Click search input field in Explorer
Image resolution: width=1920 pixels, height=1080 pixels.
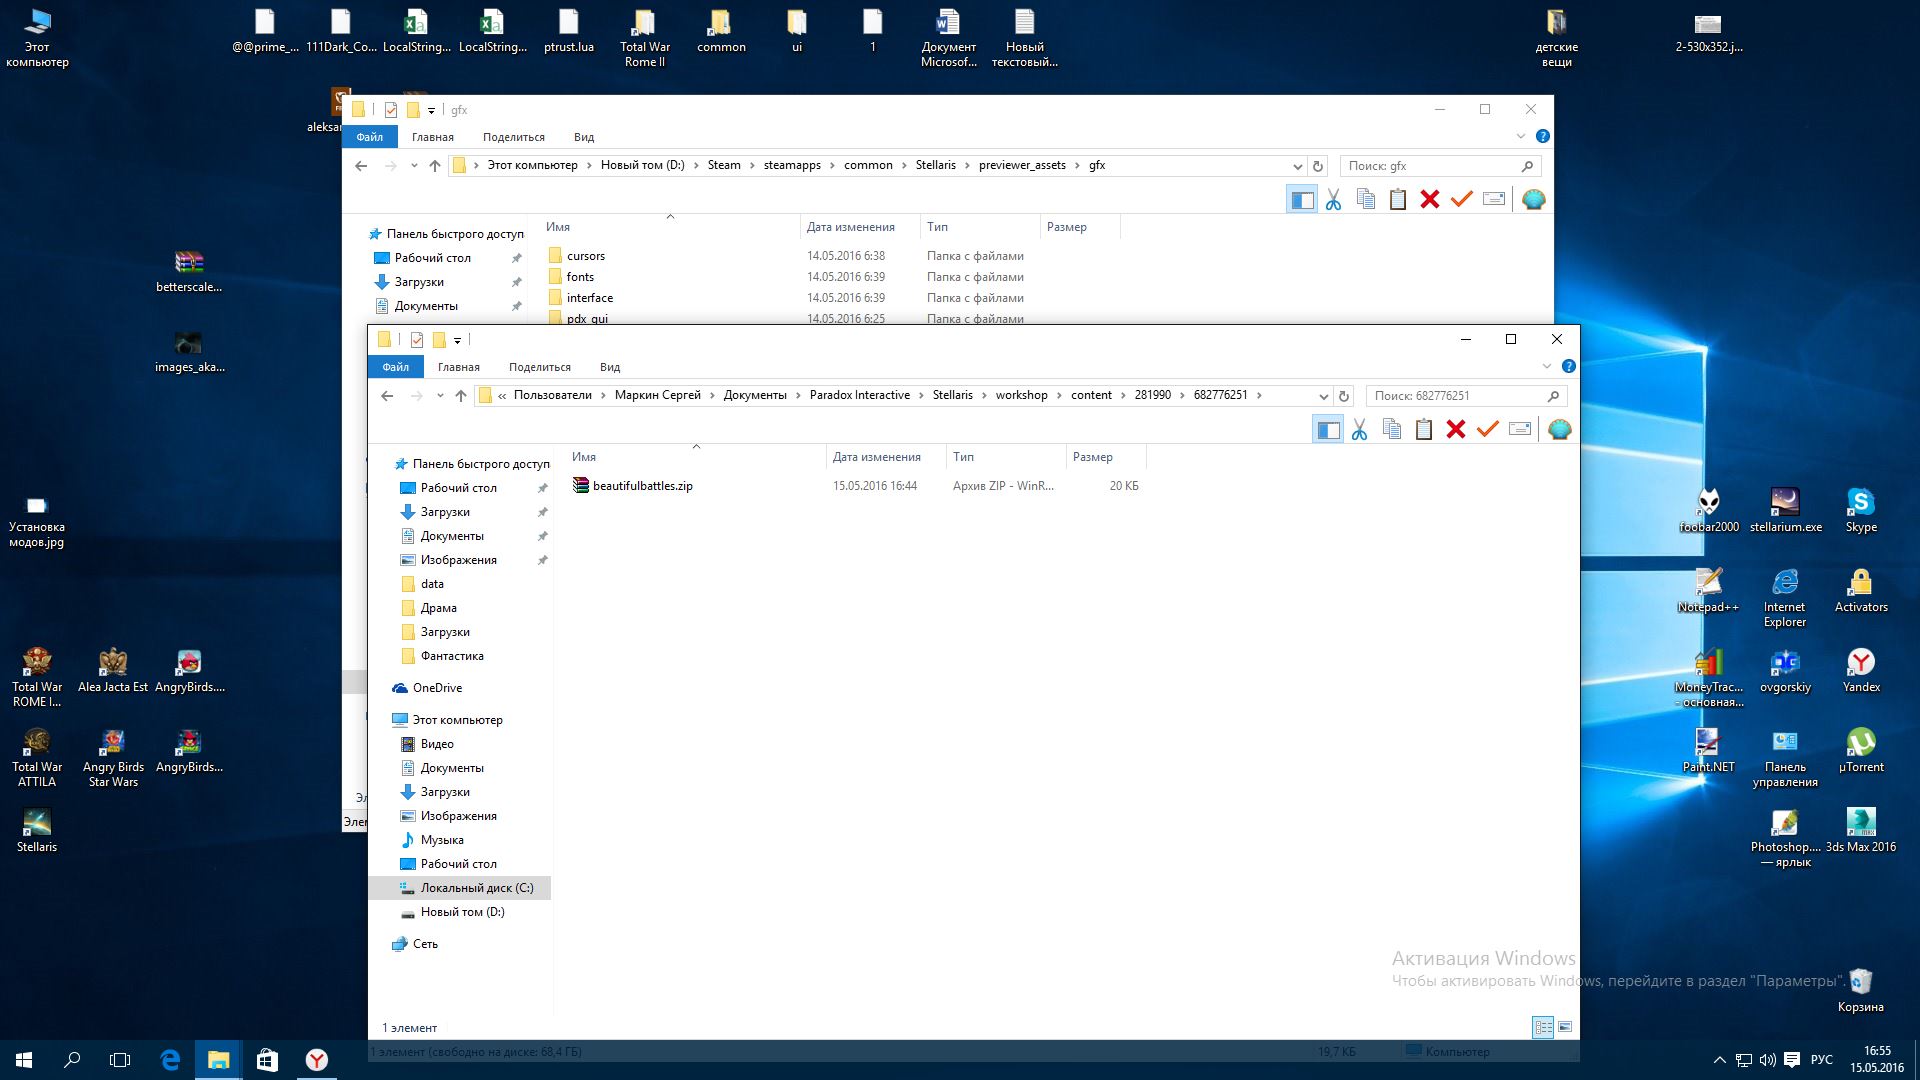[1451, 396]
